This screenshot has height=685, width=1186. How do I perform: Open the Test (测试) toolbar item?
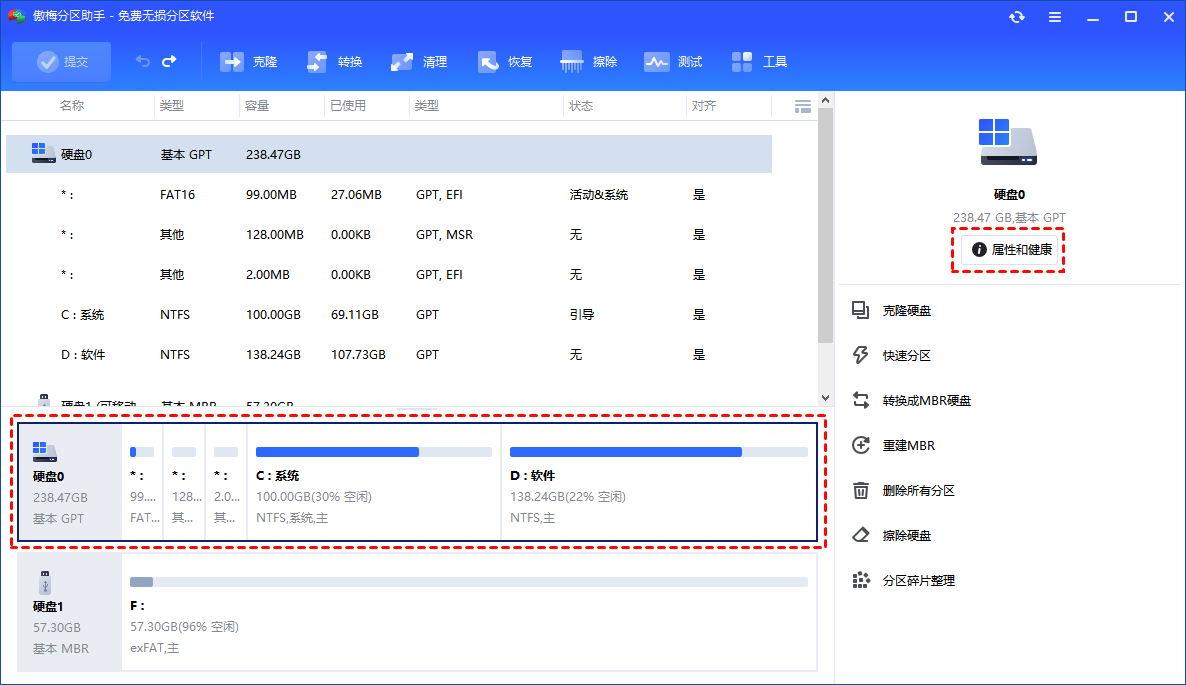[657, 62]
